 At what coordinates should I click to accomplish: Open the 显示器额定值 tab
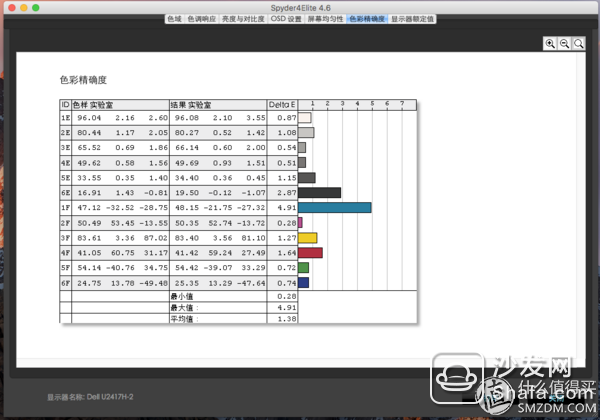pos(412,18)
